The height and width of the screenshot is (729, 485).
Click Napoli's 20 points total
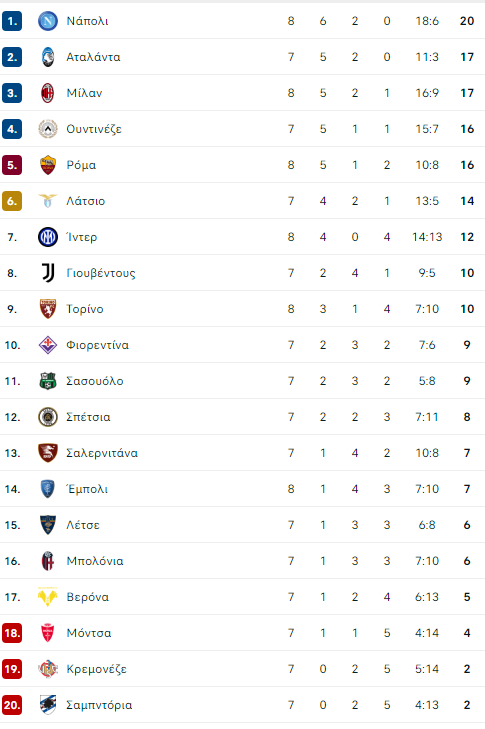(467, 21)
